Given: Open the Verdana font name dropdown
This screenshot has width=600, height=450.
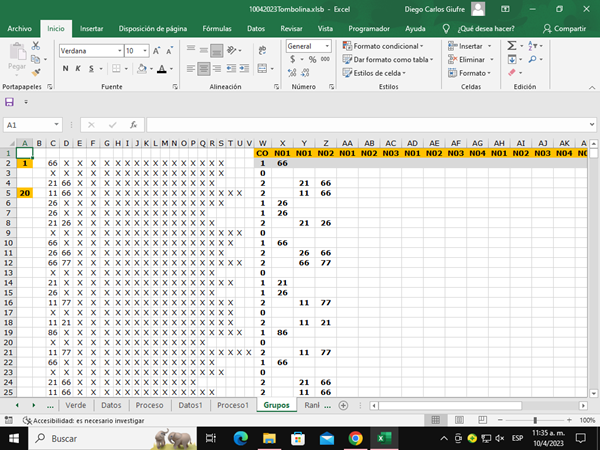Looking at the screenshot, I should 120,51.
